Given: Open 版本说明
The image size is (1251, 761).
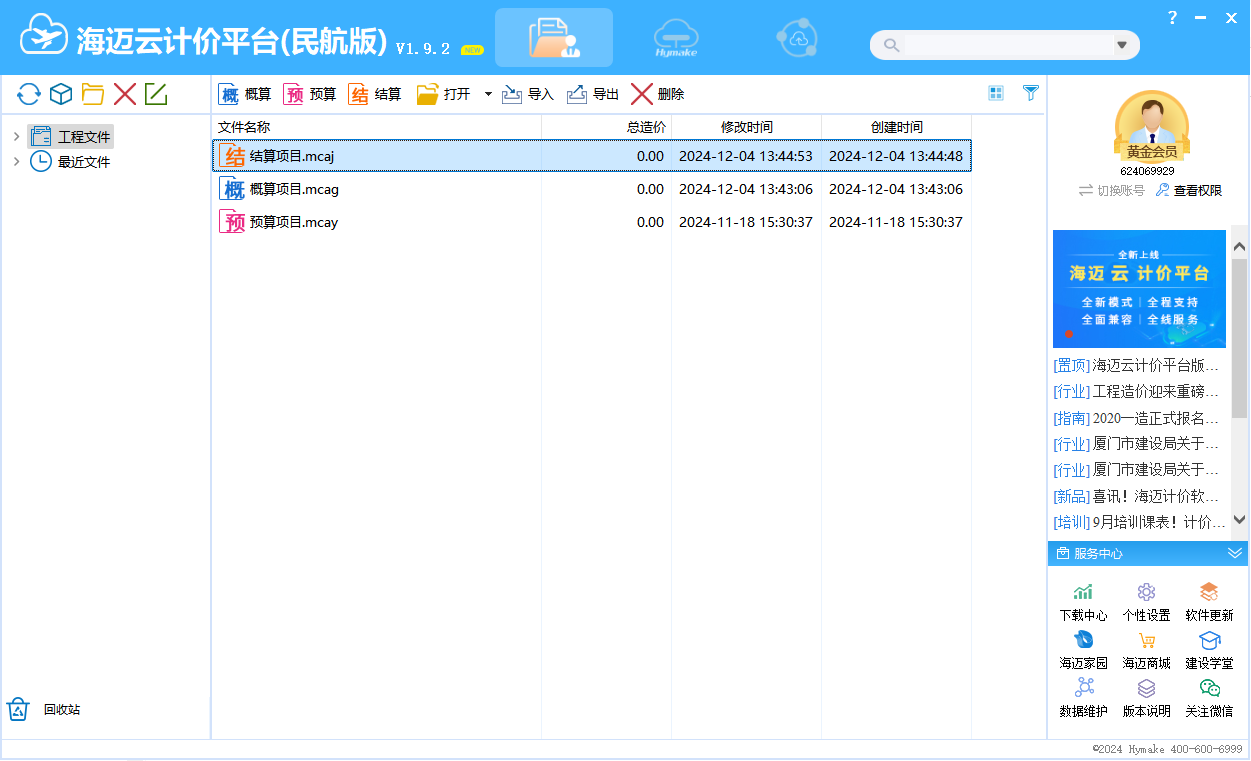Looking at the screenshot, I should [x=1146, y=699].
